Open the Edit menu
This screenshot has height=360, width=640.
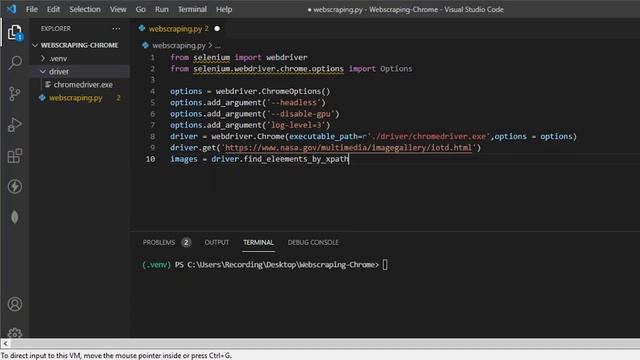point(53,9)
